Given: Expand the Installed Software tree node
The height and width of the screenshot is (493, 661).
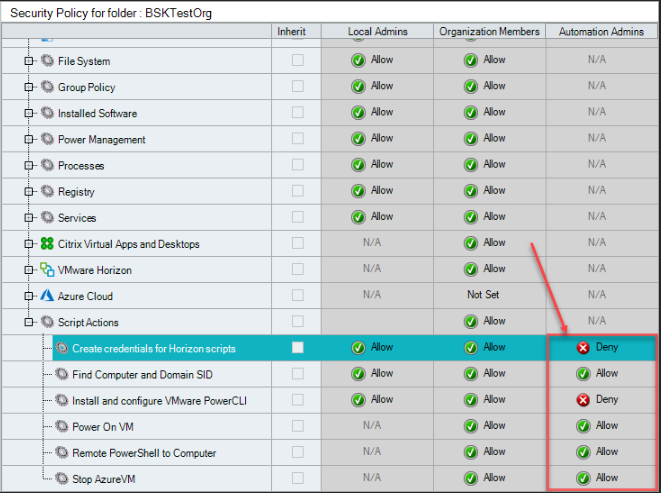Looking at the screenshot, I should pos(29,113).
